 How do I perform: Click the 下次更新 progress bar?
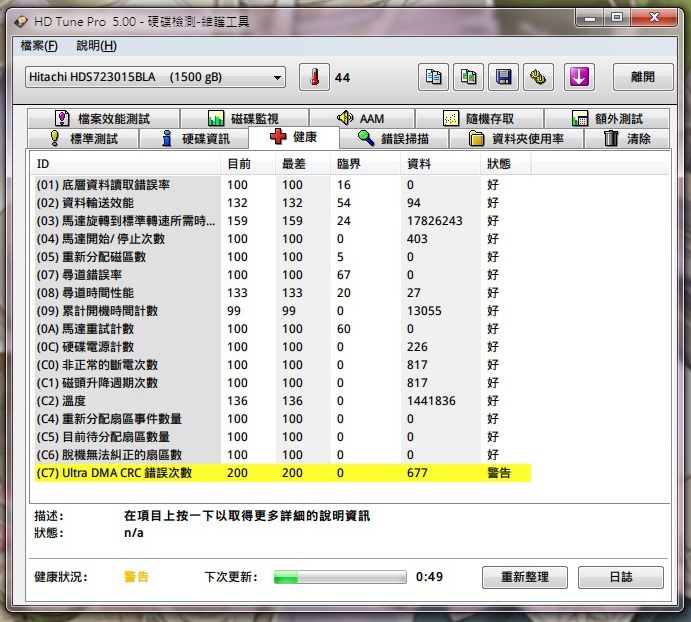[x=340, y=577]
